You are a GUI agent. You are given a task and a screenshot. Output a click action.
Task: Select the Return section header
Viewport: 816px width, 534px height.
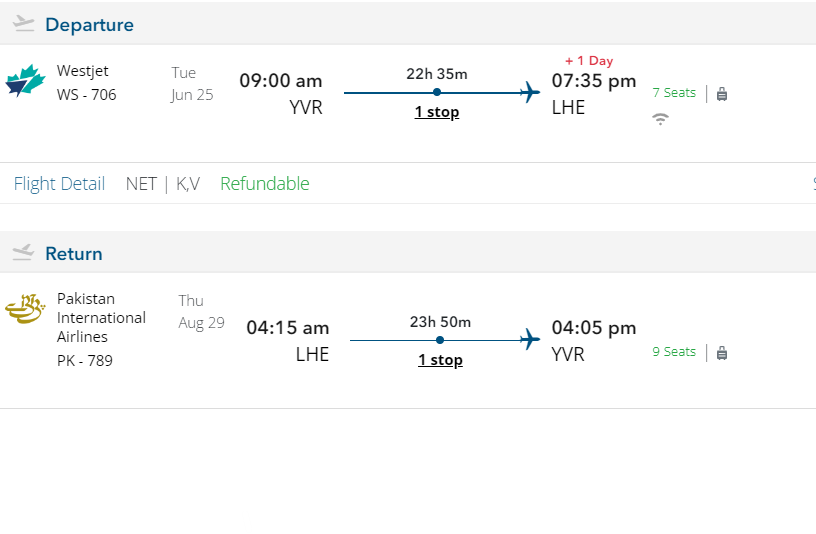click(74, 254)
